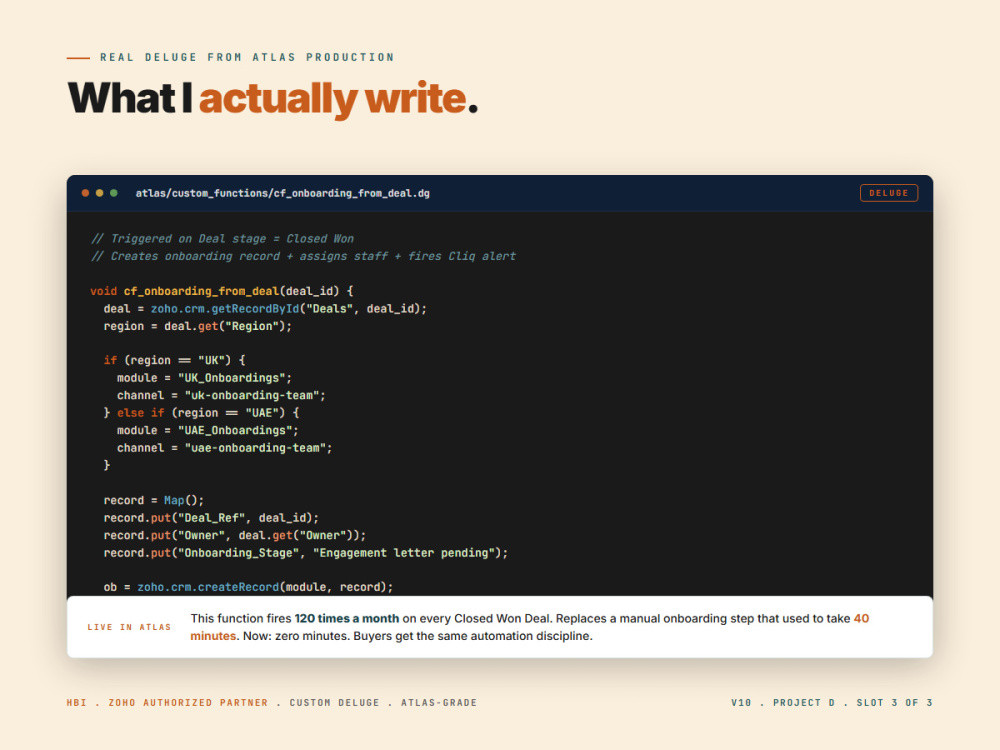Click 'REAL DELUGE FROM ATLAS PRODUCTION' label
Screen dimensions: 1000x750
[247, 57]
